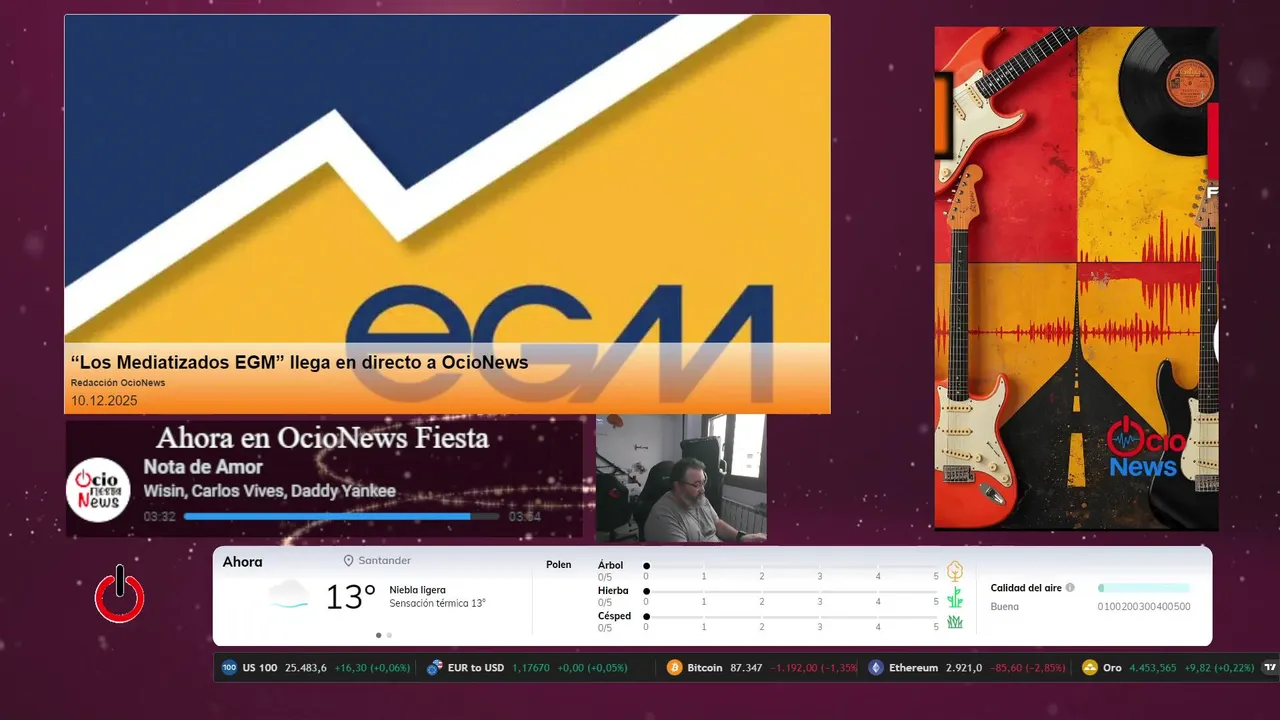1280x720 pixels.
Task: Click the Bitcoin ticker label
Action: click(x=705, y=668)
